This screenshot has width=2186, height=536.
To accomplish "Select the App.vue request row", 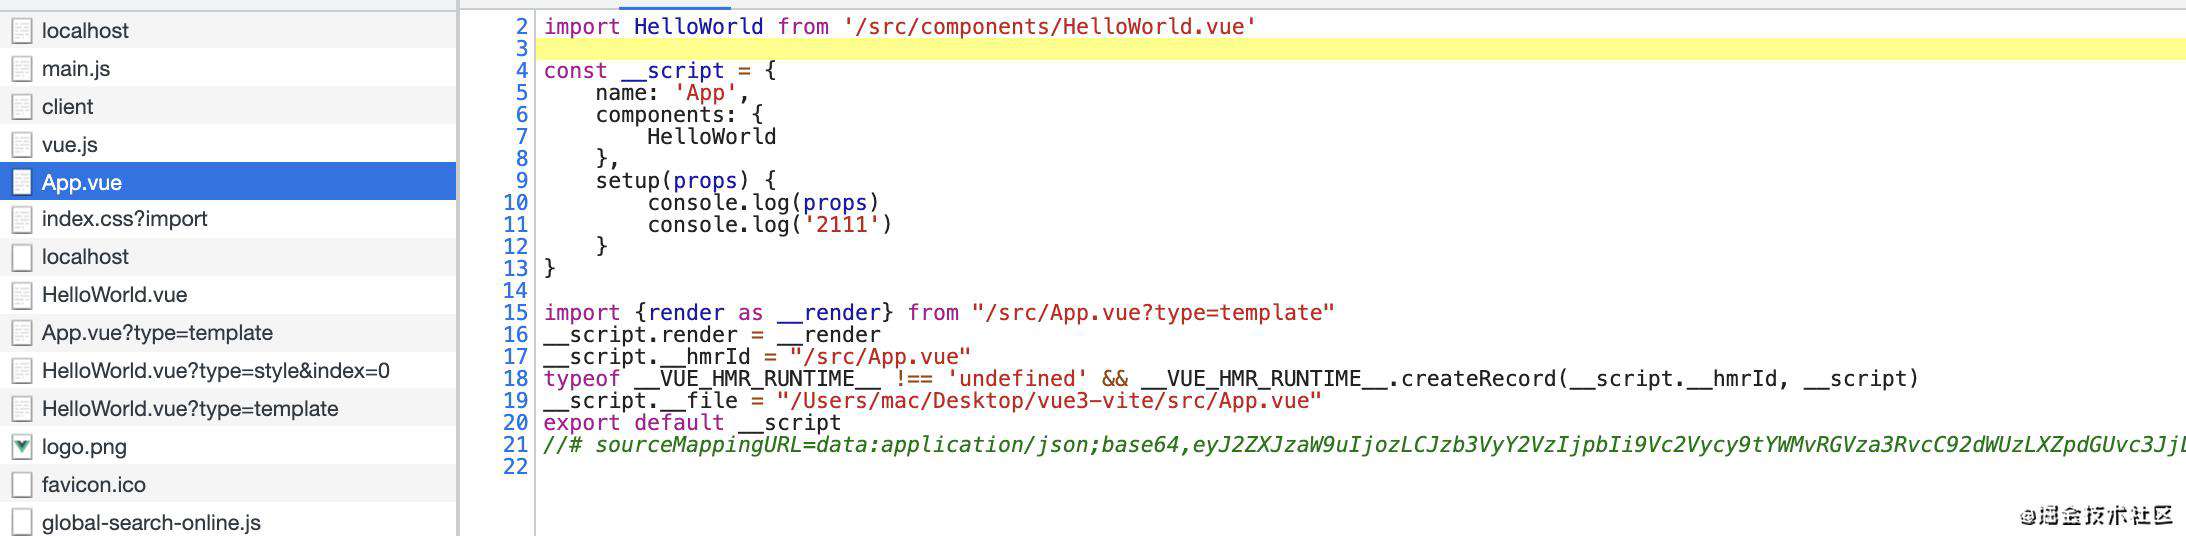I will [228, 182].
